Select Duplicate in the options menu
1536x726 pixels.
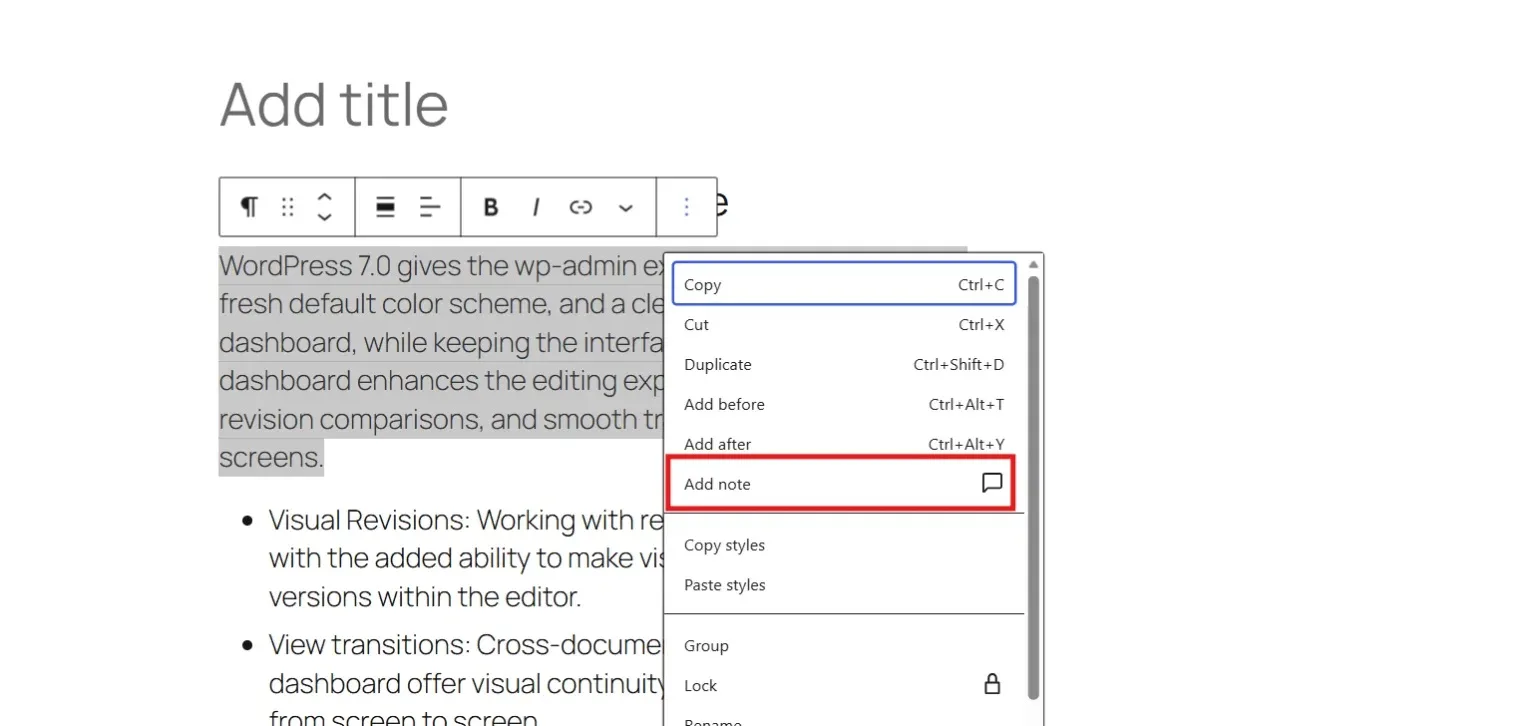pos(844,364)
